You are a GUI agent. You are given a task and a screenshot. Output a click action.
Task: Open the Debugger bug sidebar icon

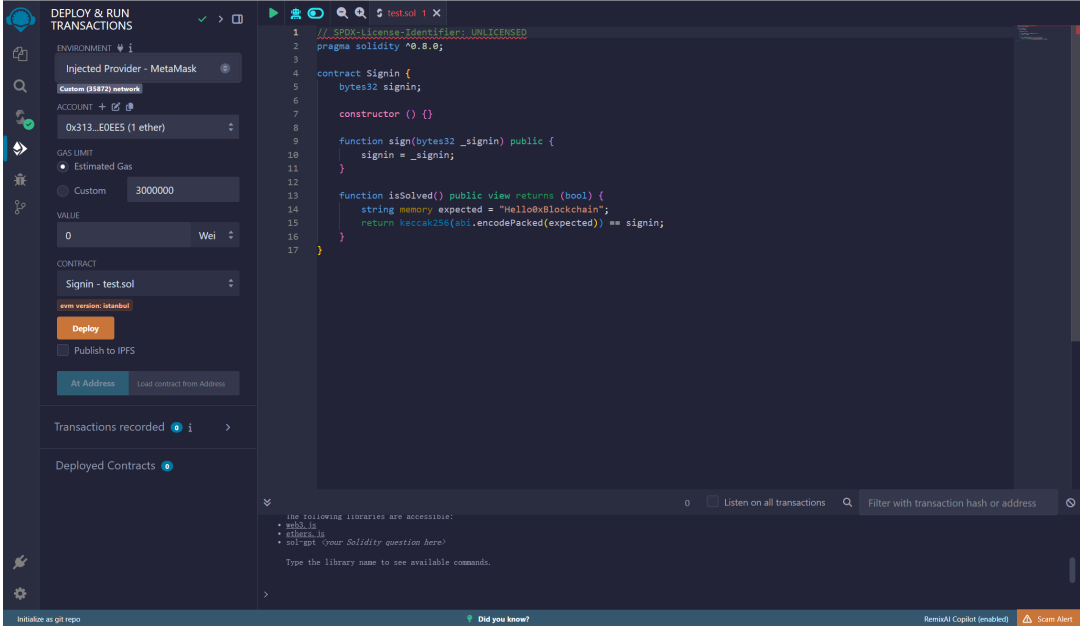pyautogui.click(x=20, y=179)
